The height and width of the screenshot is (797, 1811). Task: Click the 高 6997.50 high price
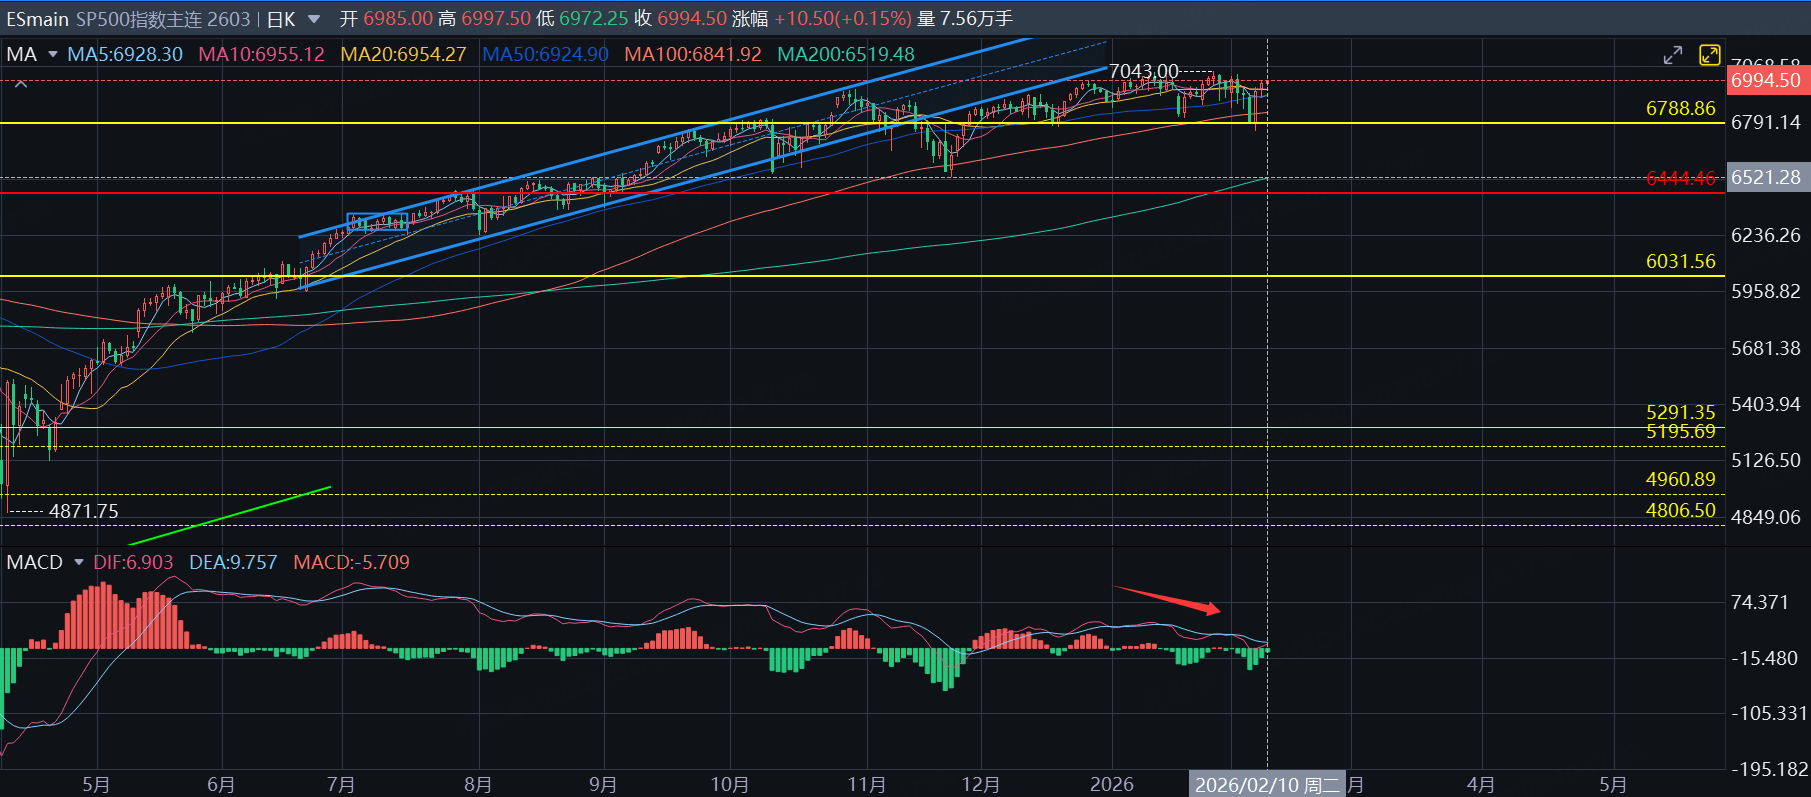coord(484,19)
